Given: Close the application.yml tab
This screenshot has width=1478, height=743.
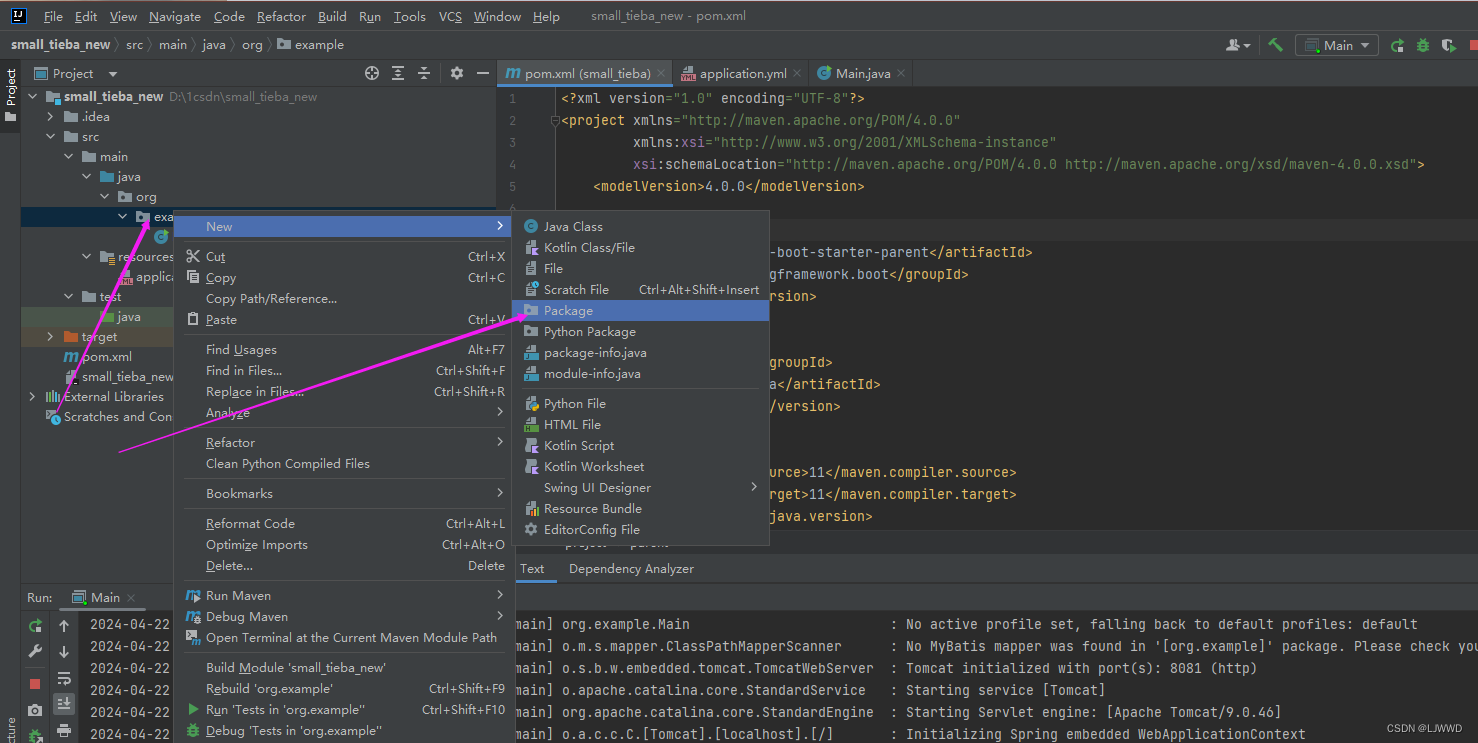Looking at the screenshot, I should (797, 73).
